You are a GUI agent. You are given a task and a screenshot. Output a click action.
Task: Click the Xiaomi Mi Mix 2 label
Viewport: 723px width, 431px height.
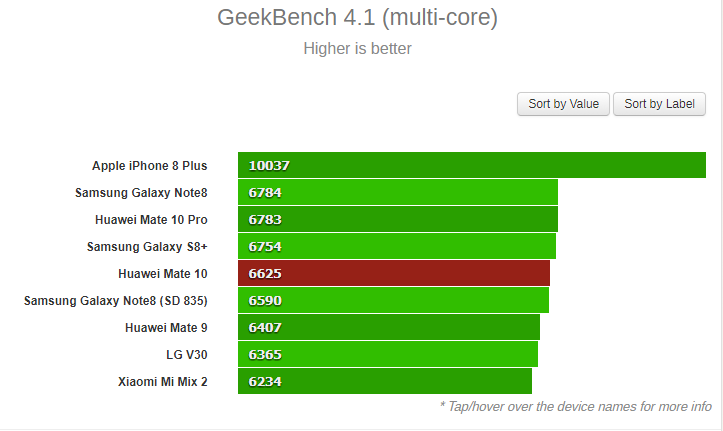pyautogui.click(x=163, y=382)
